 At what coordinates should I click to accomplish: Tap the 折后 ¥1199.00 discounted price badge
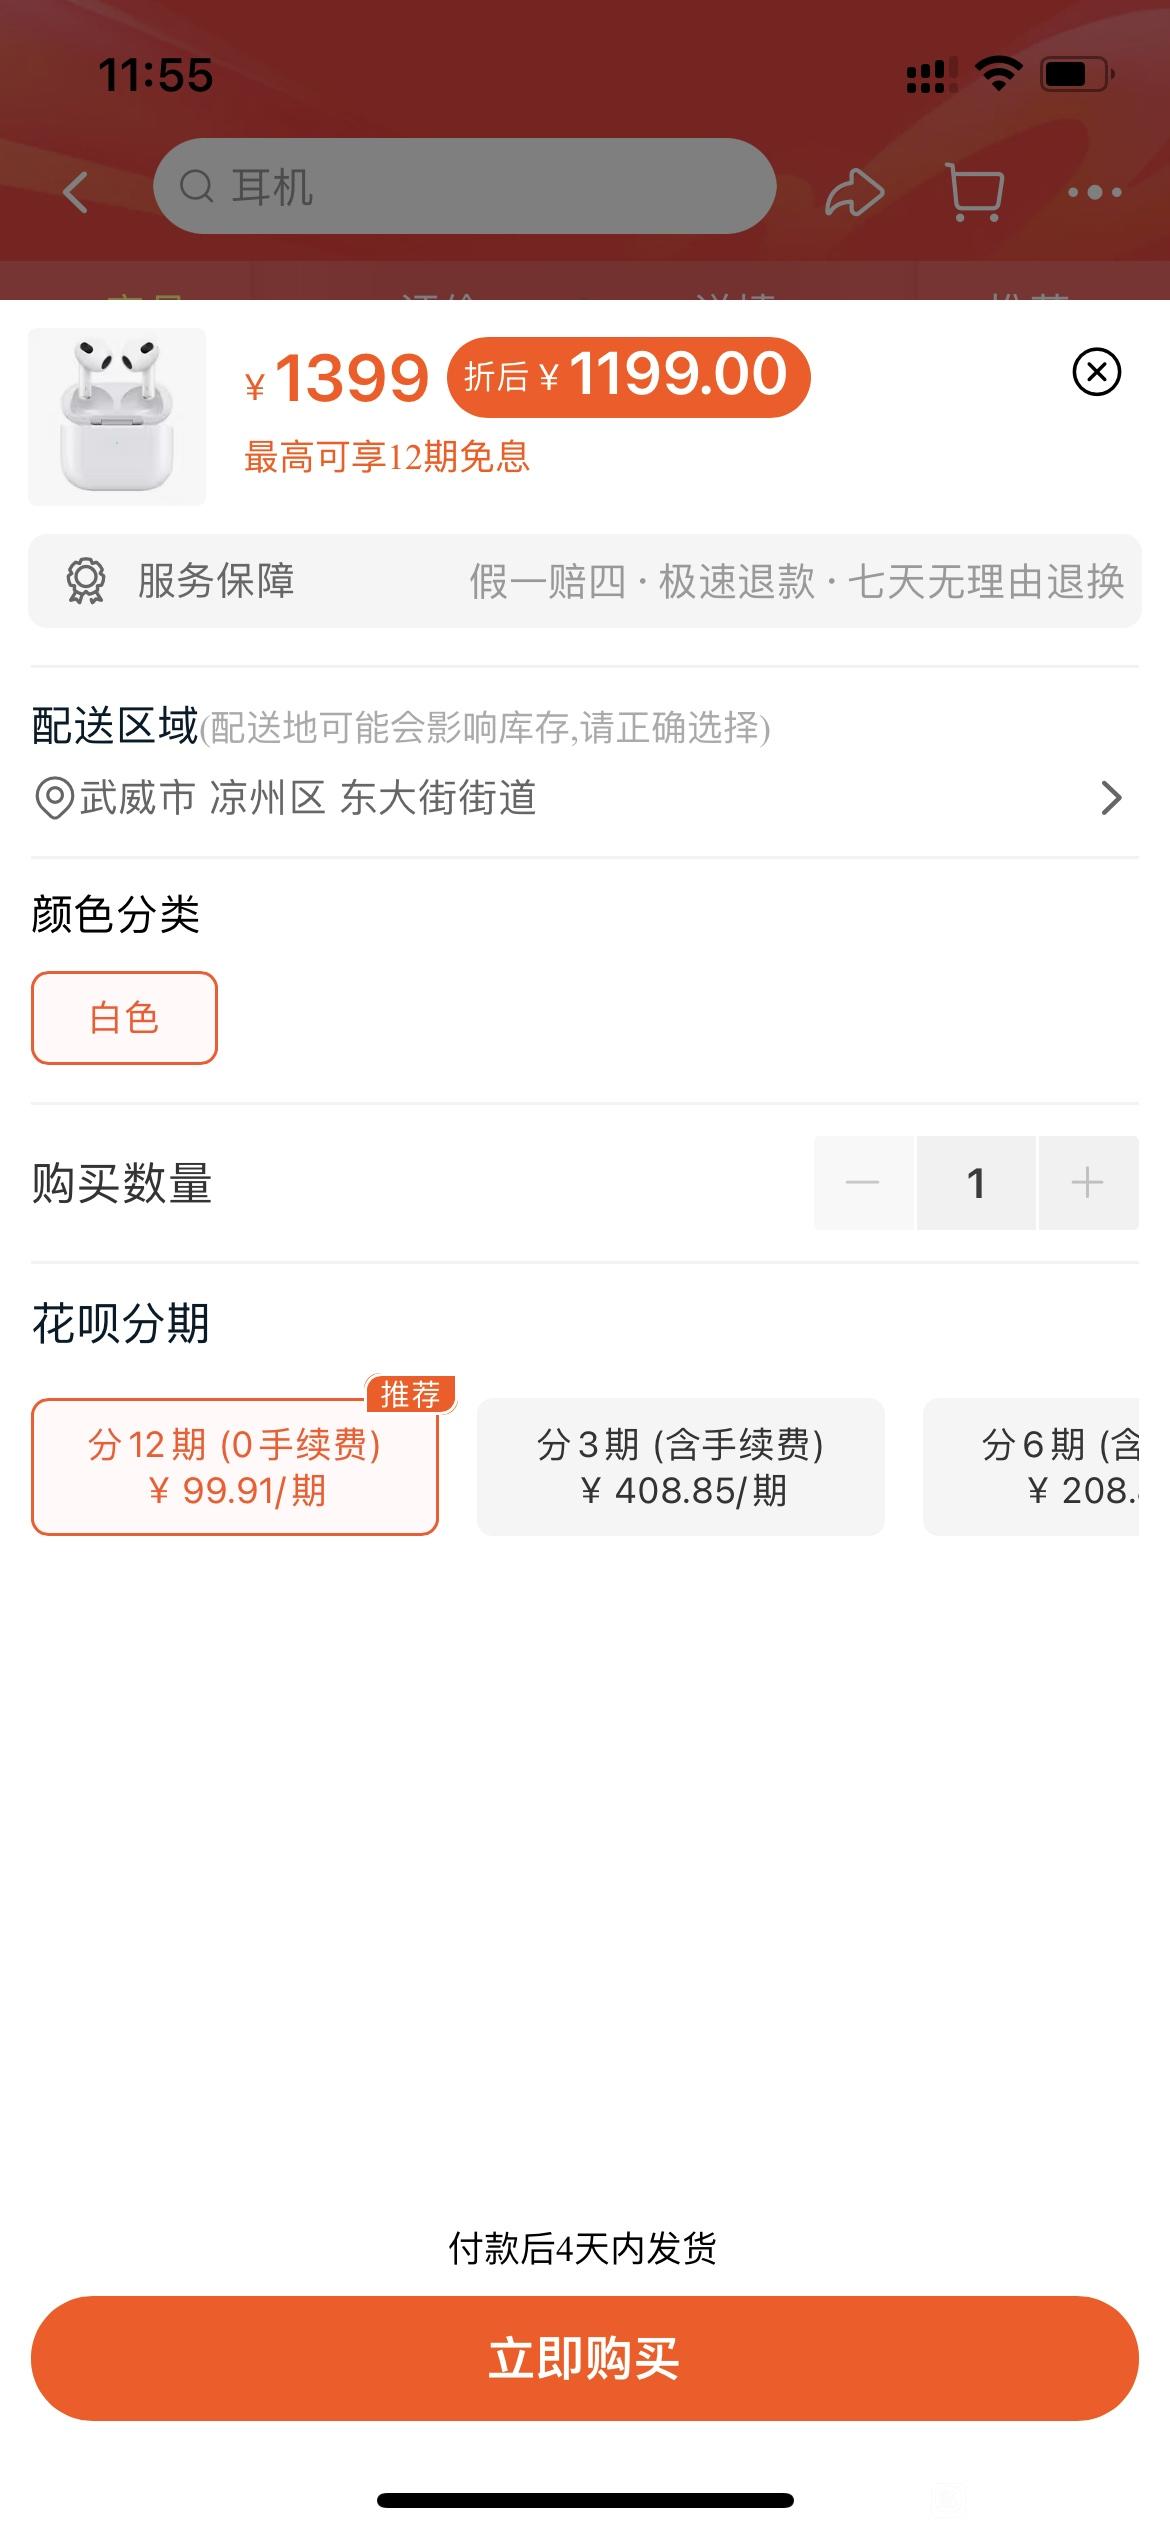628,377
